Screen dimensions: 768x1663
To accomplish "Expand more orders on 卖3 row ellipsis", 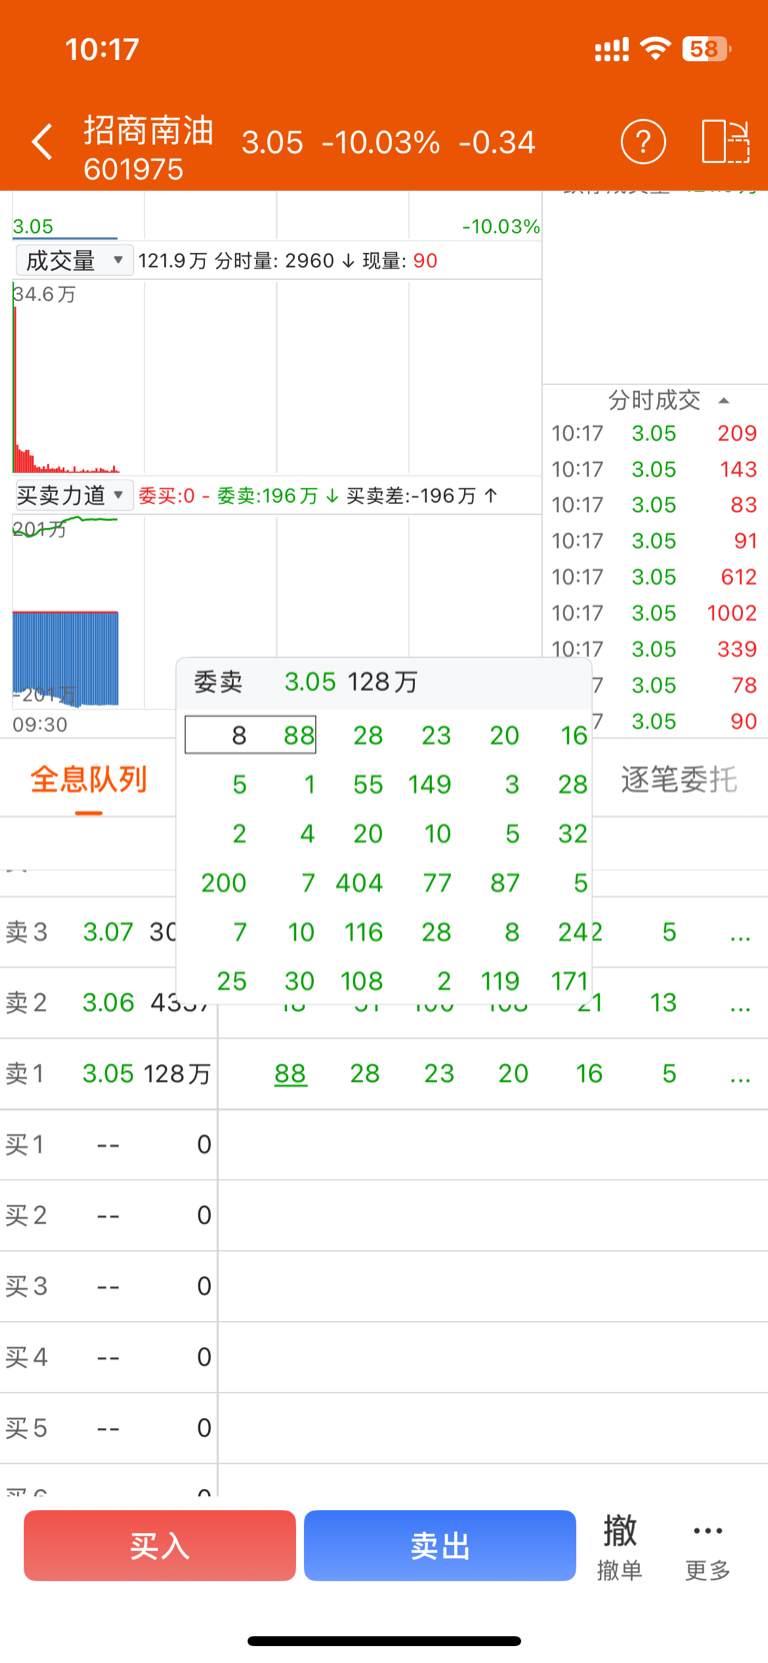I will 740,933.
